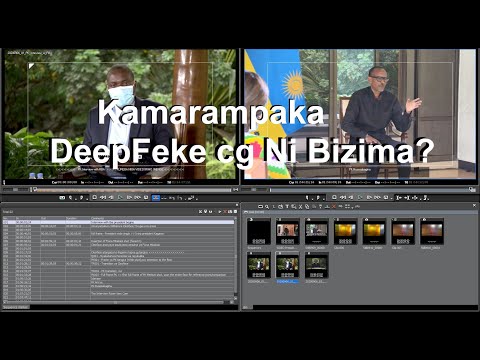
Task: Open dropdown arrow beside Recorder Set Out
Action: 324,199
